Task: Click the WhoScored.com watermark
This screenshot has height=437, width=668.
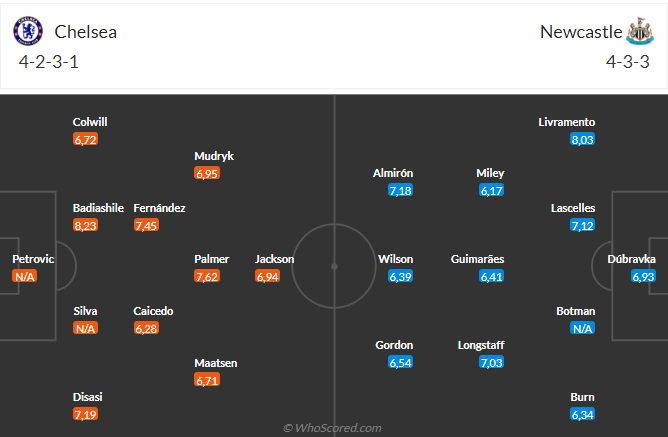Action: coord(332,428)
